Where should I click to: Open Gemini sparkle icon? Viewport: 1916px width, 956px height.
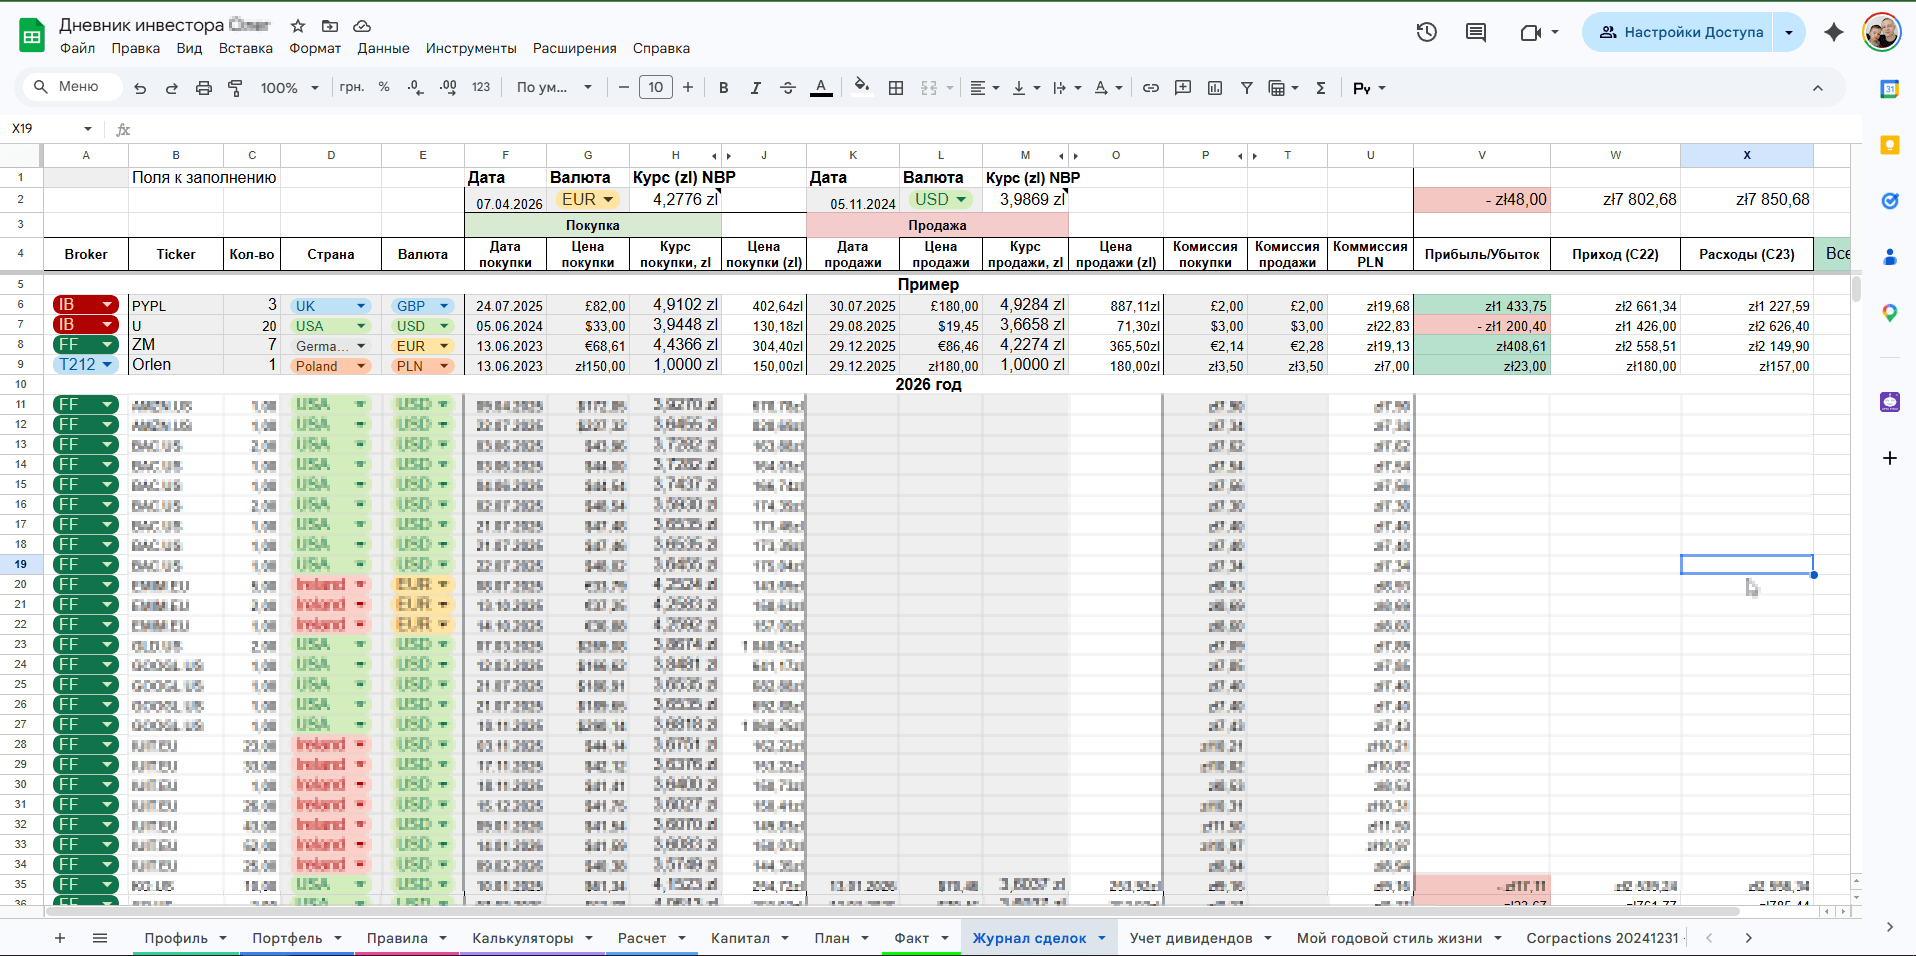tap(1834, 32)
